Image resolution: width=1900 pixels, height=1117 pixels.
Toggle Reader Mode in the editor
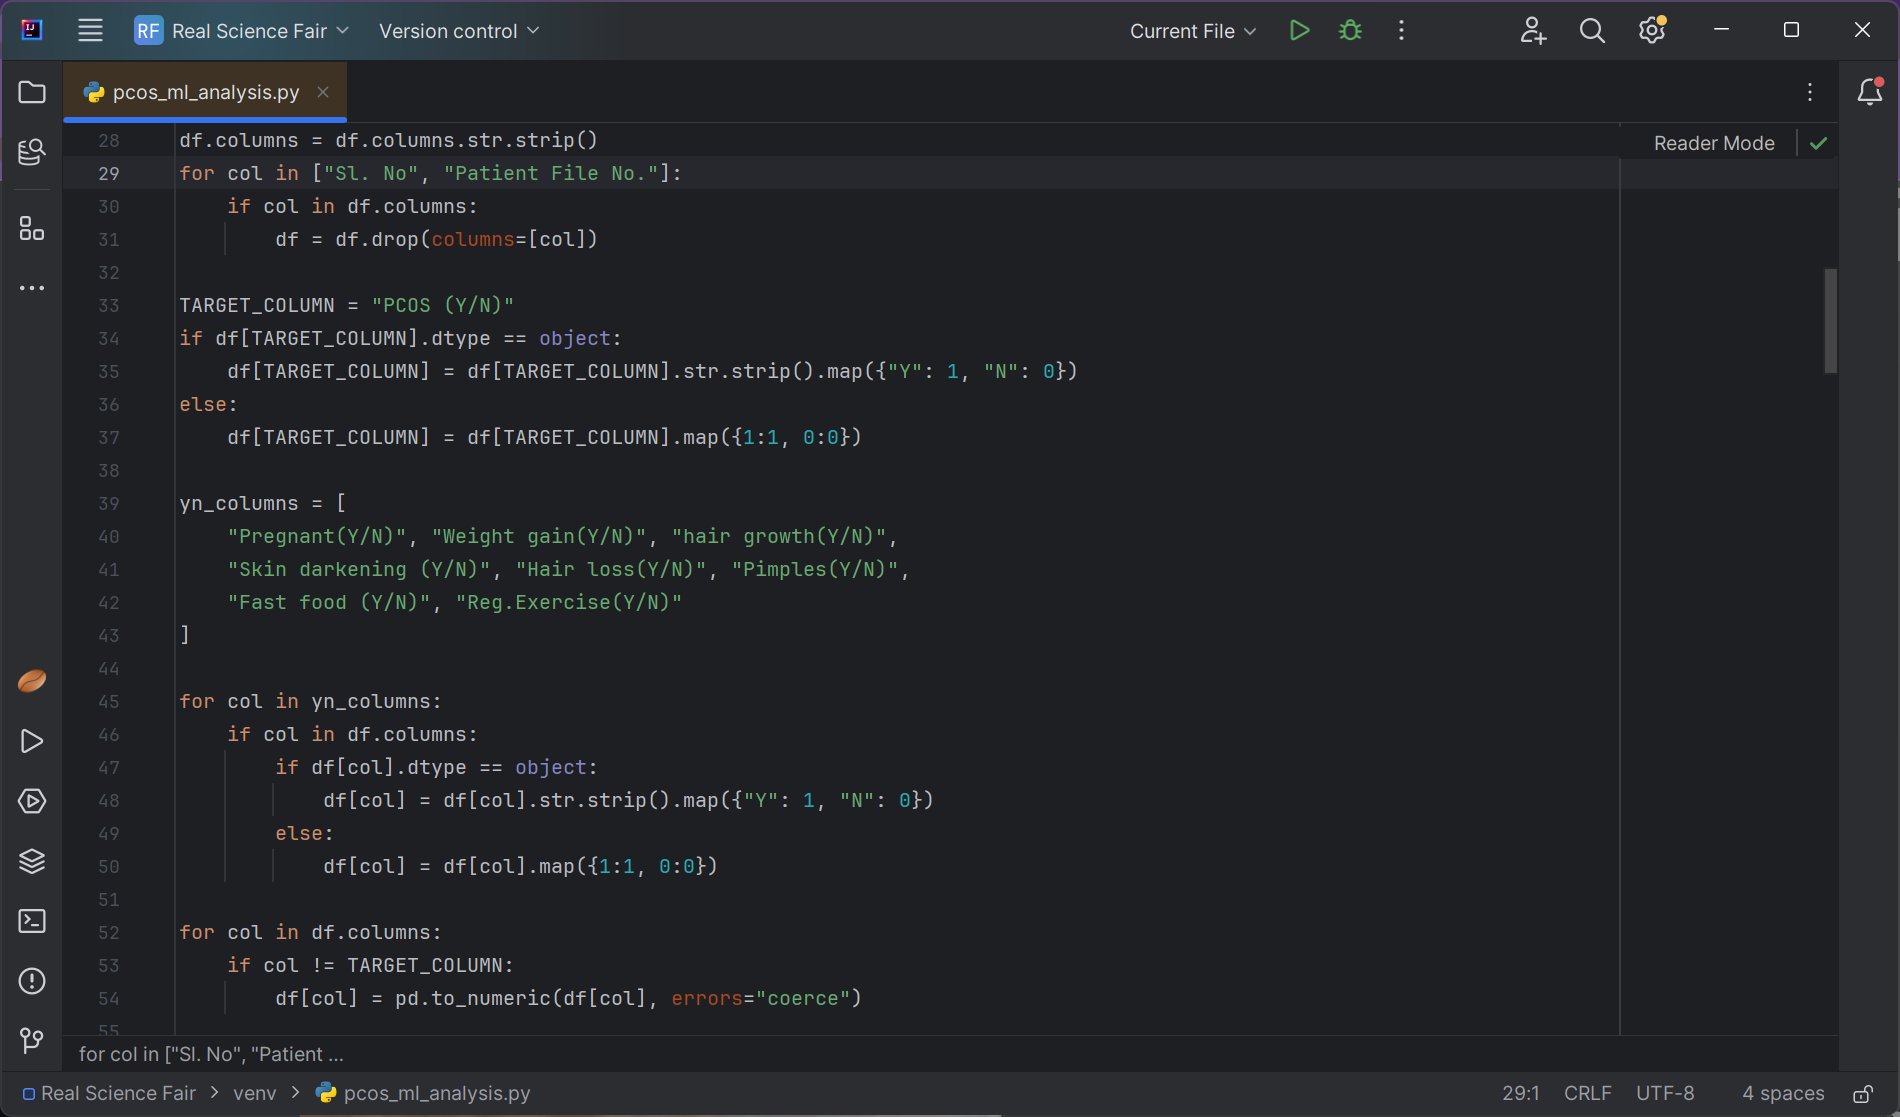pos(1713,143)
